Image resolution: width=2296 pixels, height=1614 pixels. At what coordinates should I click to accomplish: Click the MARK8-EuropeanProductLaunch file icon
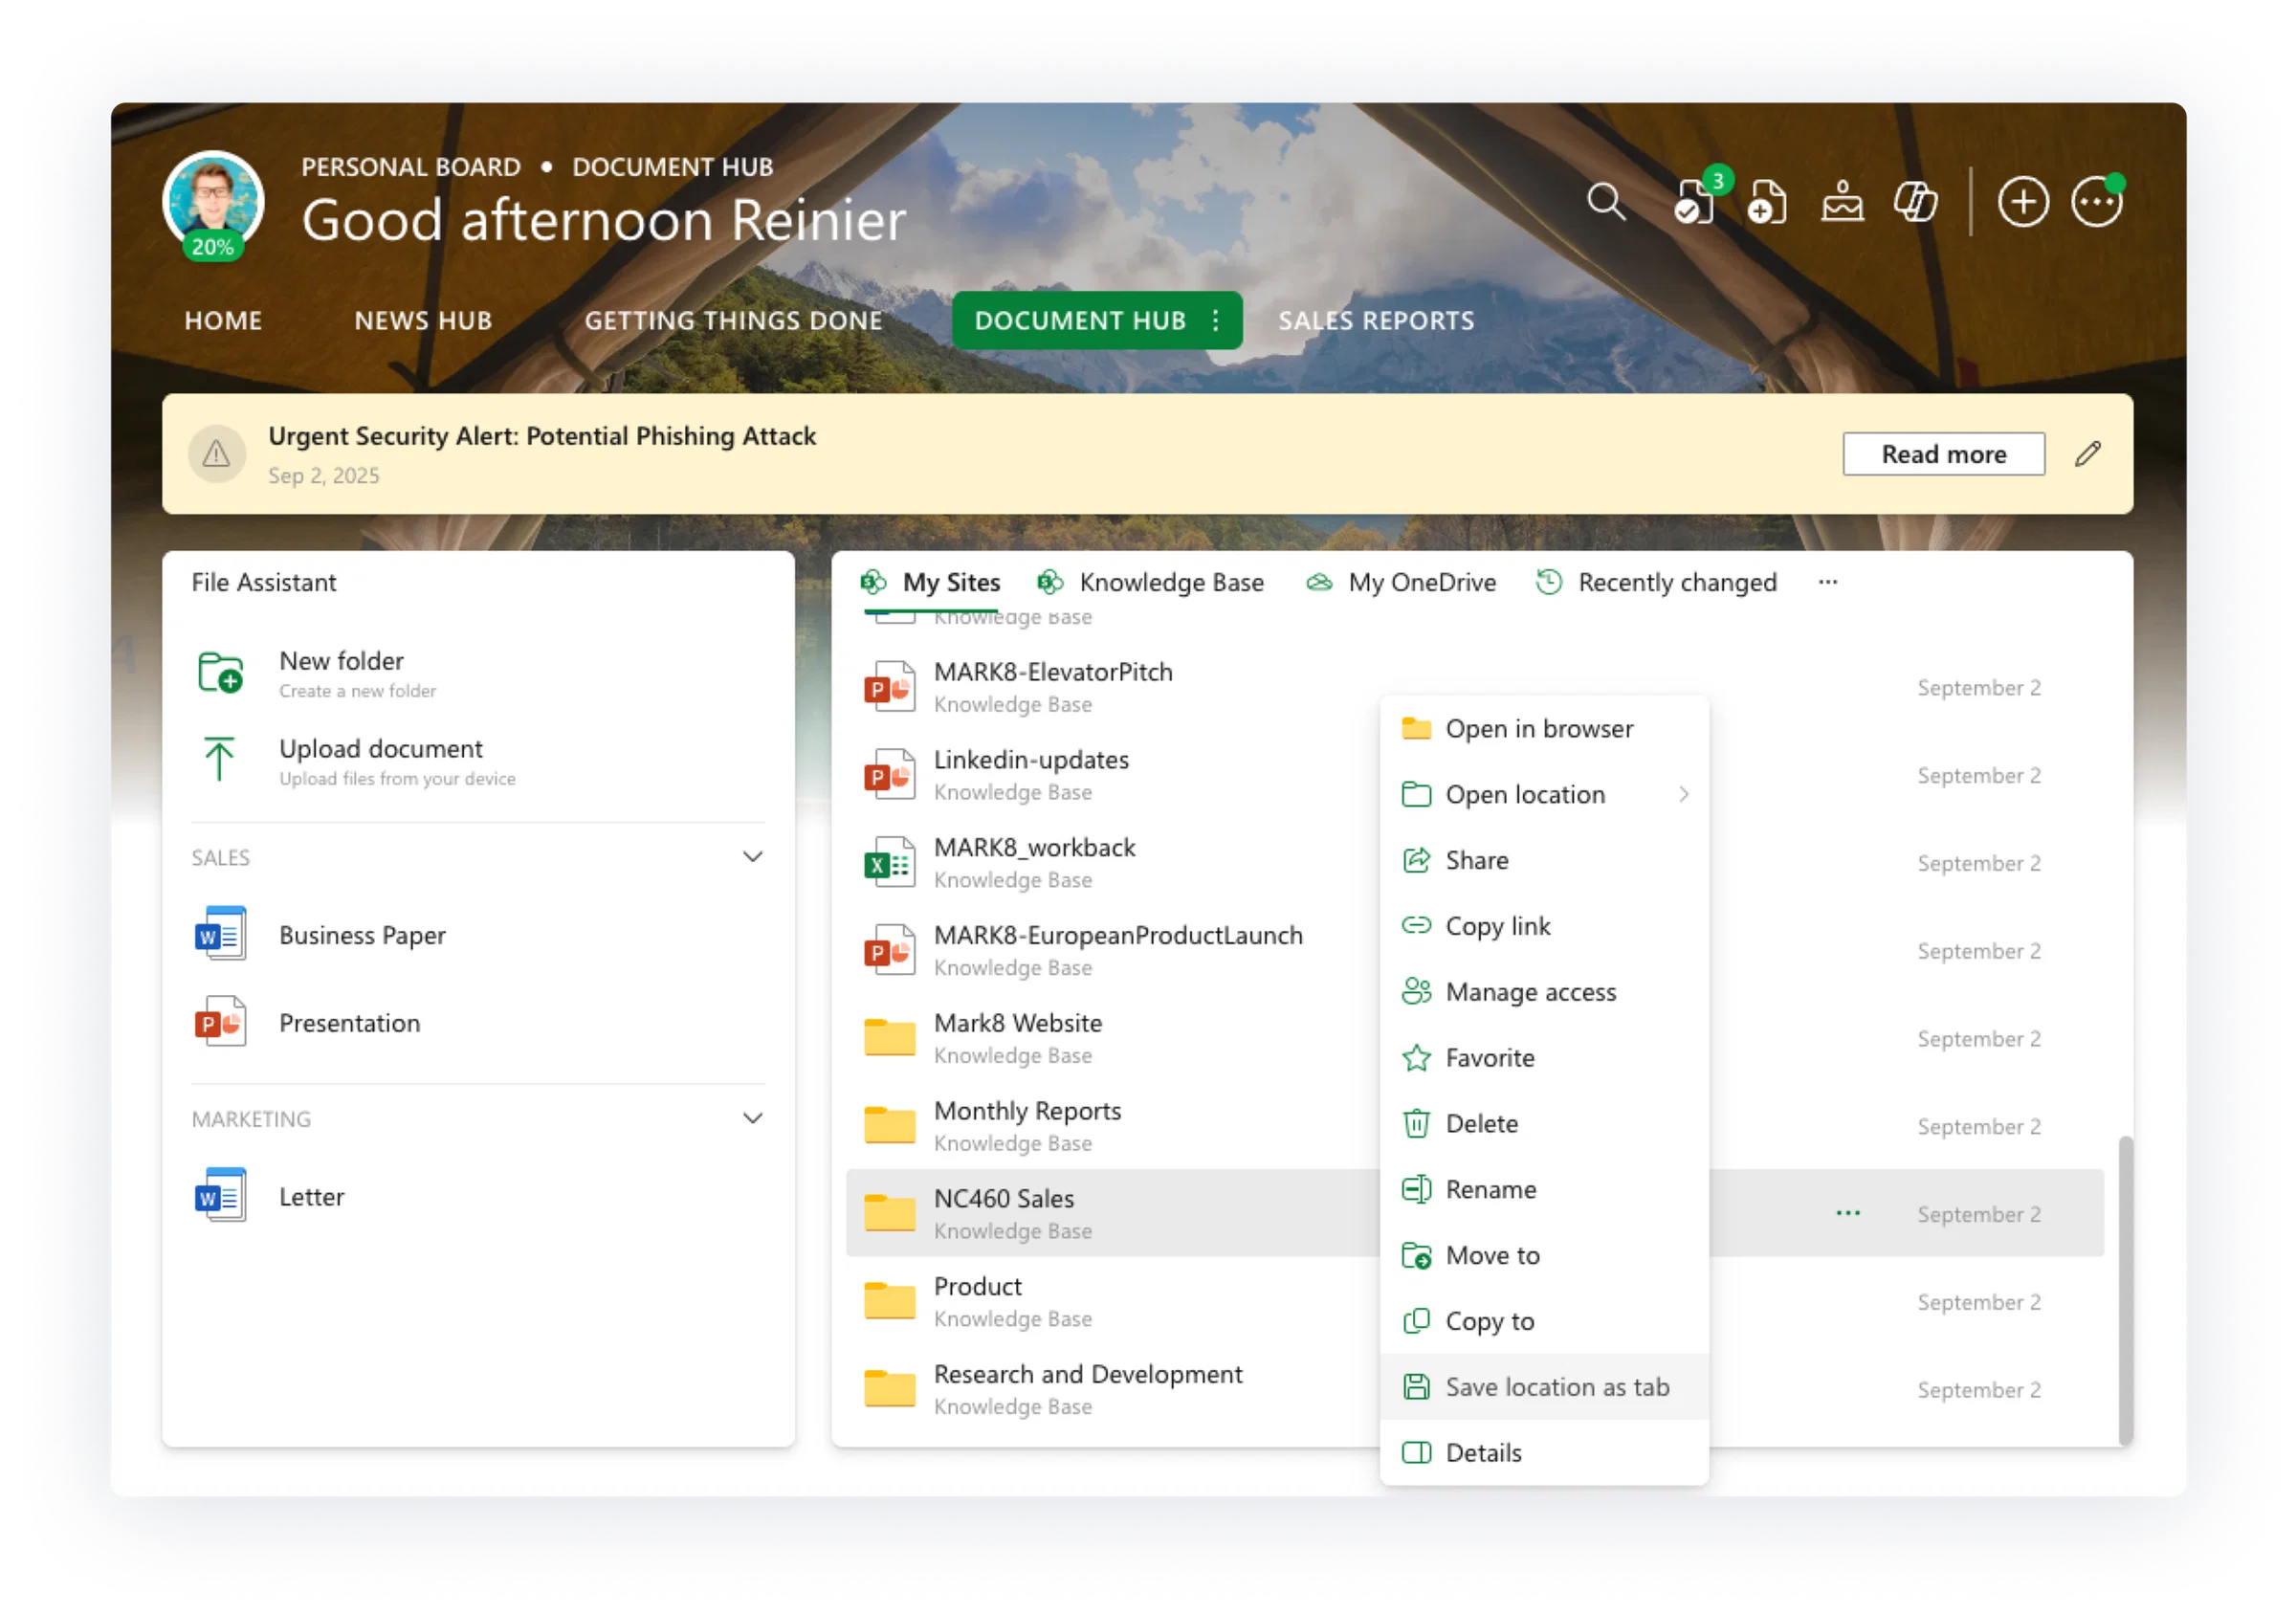889,951
